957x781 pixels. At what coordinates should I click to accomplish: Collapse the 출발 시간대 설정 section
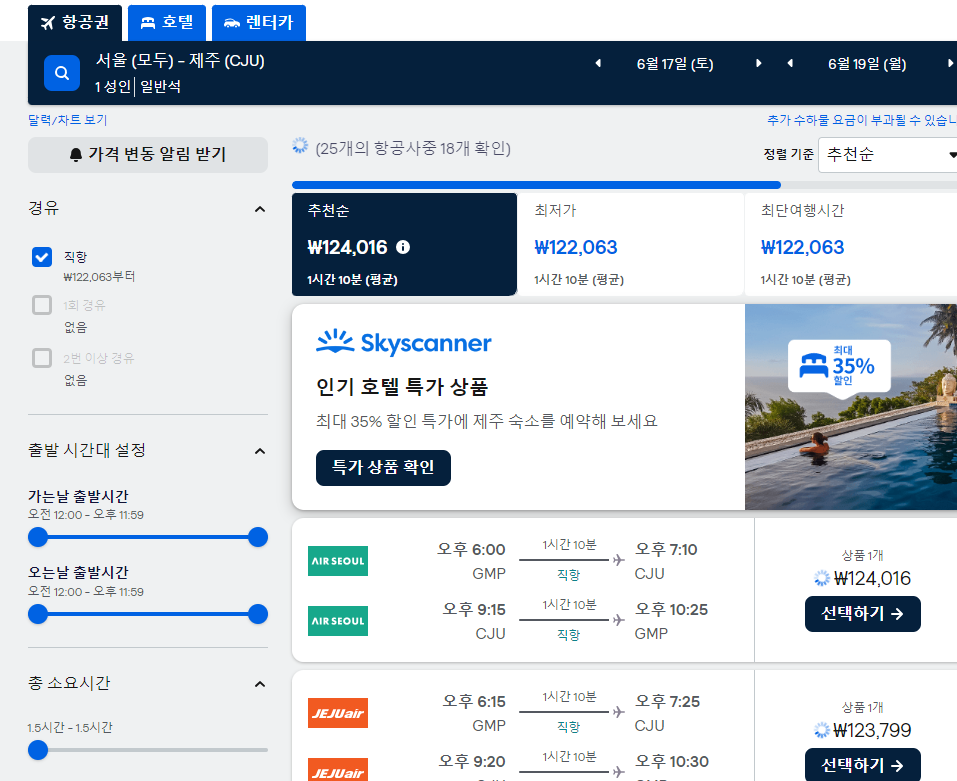click(260, 451)
